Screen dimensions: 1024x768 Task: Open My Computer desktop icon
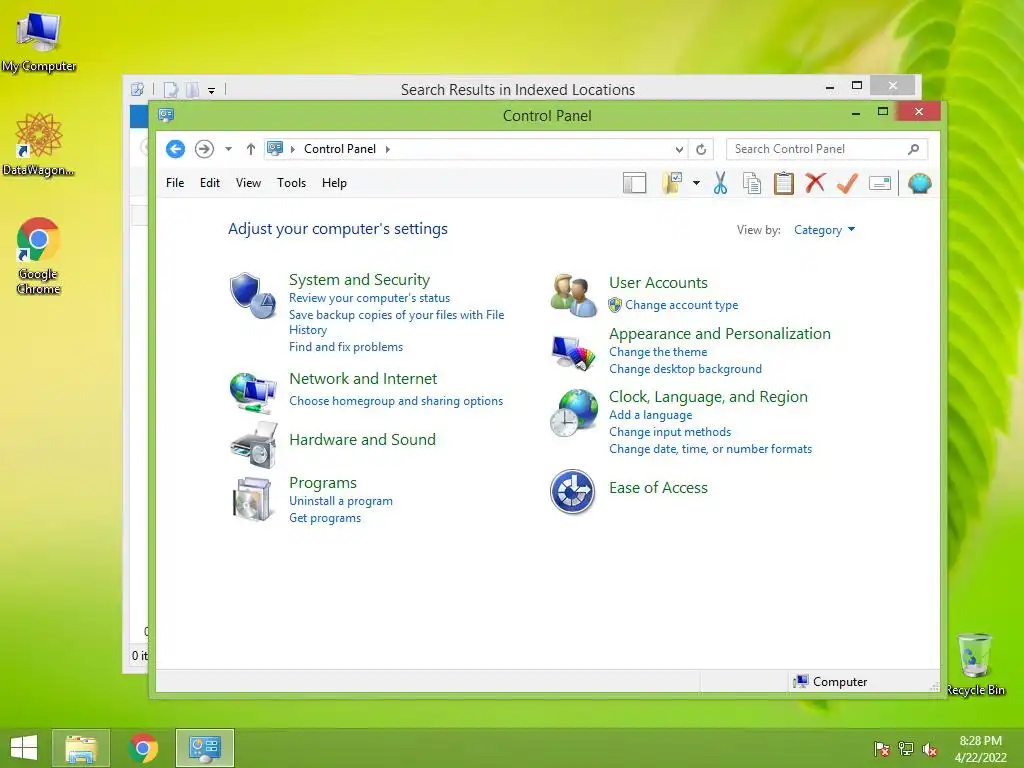pyautogui.click(x=39, y=41)
